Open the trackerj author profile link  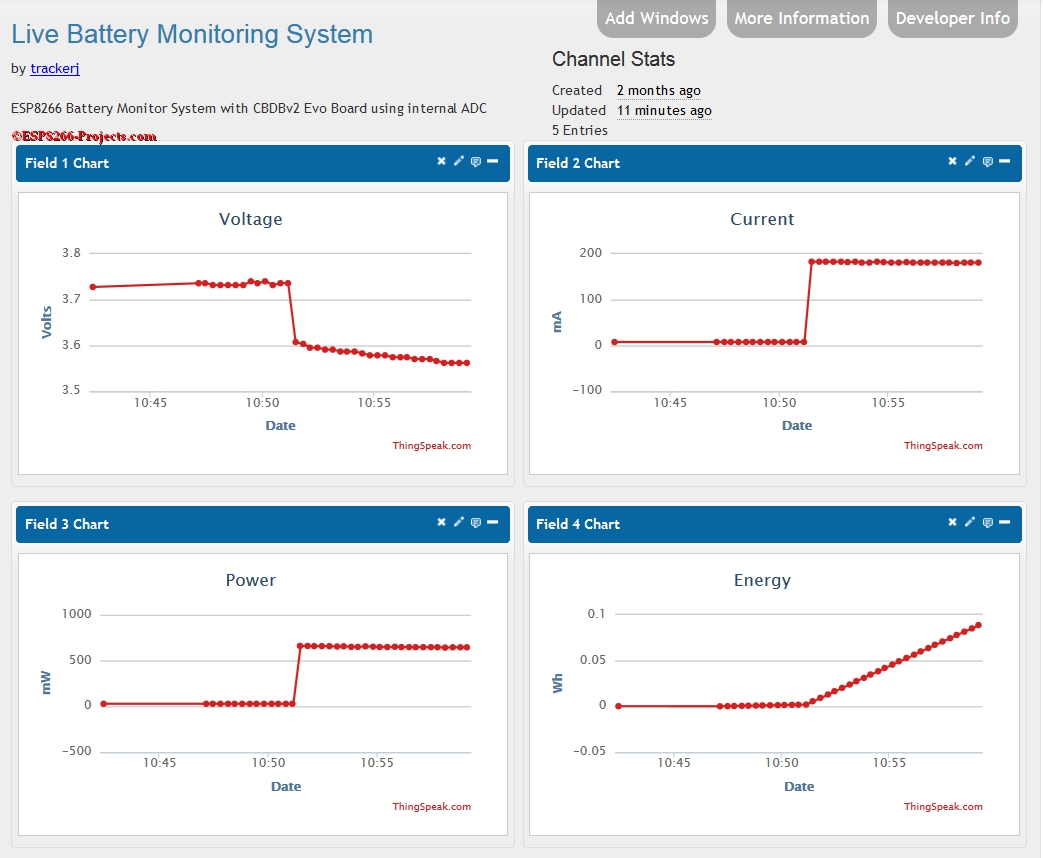point(55,69)
